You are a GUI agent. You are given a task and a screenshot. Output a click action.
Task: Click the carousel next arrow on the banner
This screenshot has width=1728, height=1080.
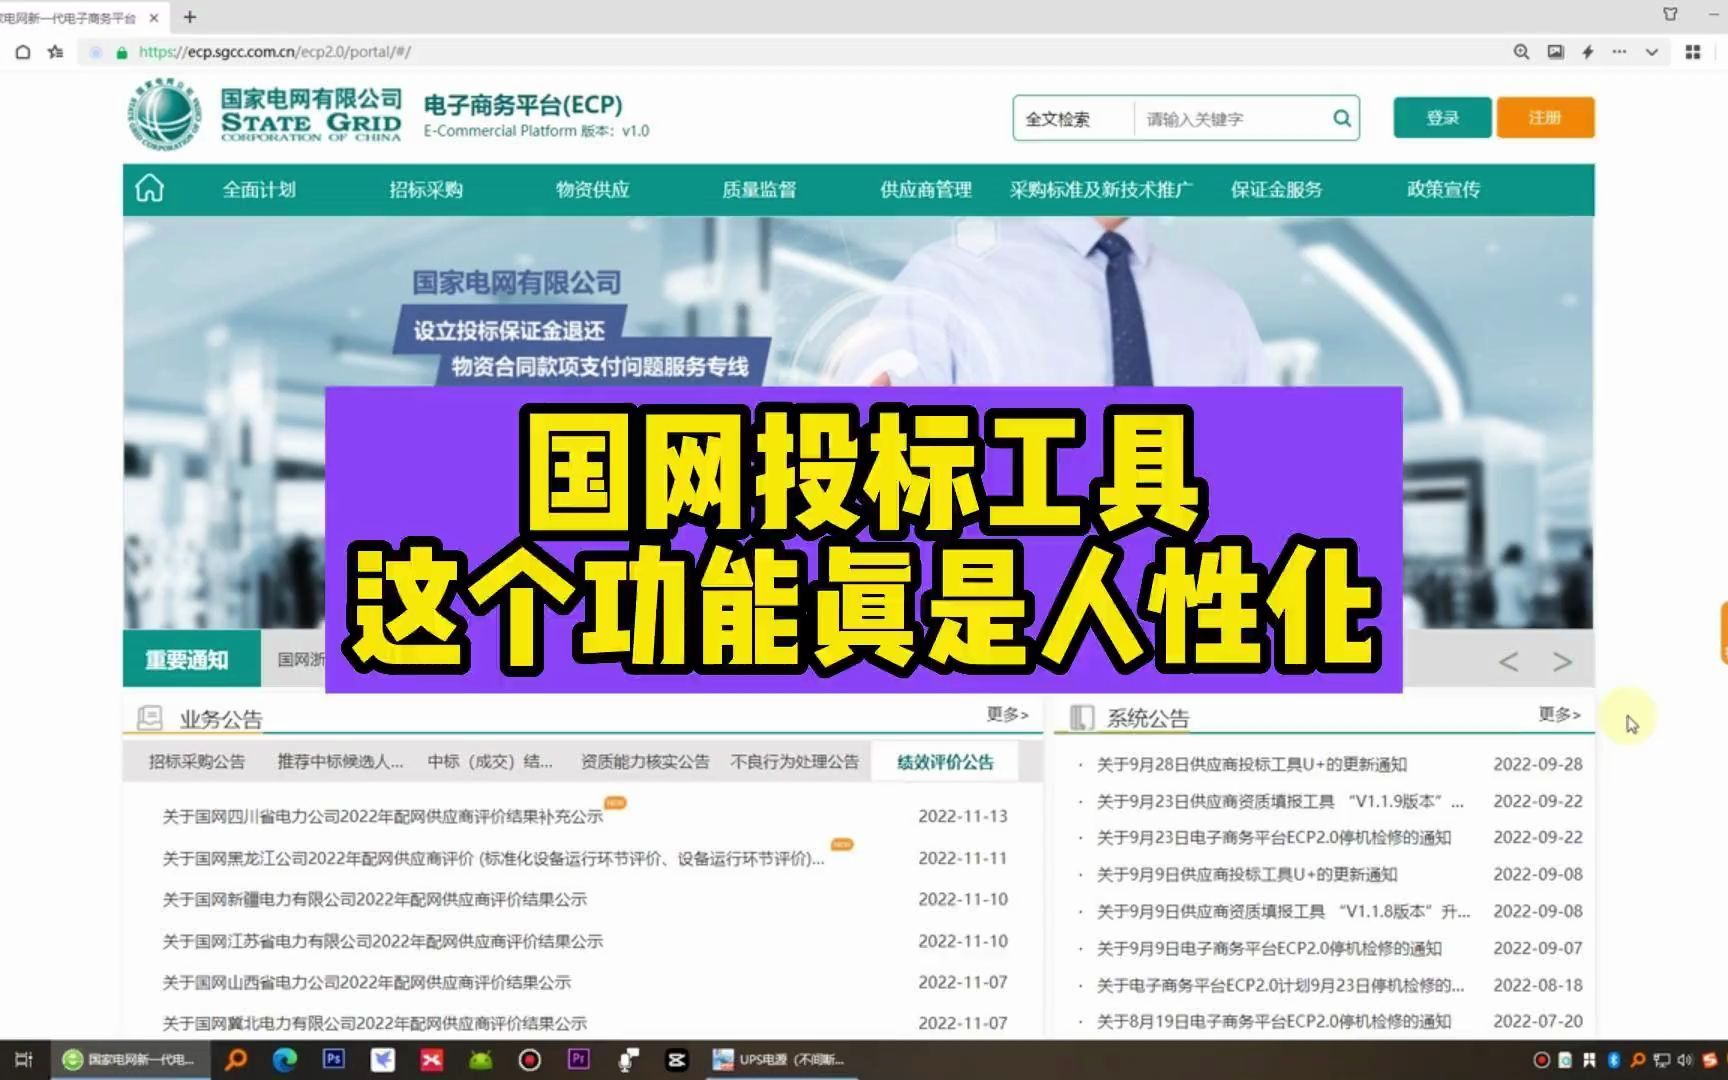point(1562,661)
